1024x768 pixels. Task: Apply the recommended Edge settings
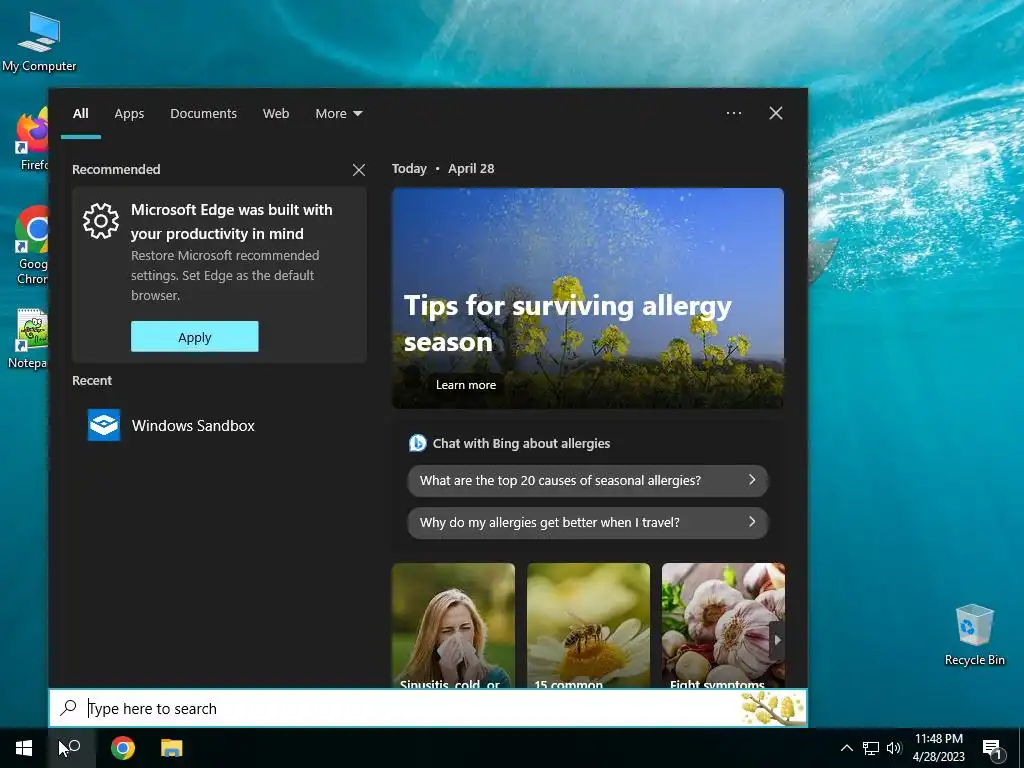click(195, 336)
